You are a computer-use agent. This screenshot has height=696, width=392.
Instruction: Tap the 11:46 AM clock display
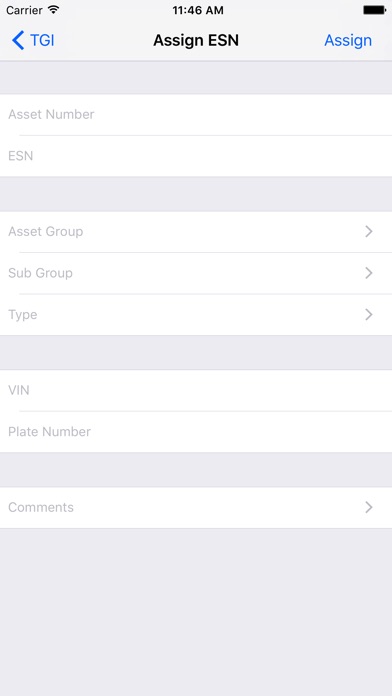[x=198, y=10]
